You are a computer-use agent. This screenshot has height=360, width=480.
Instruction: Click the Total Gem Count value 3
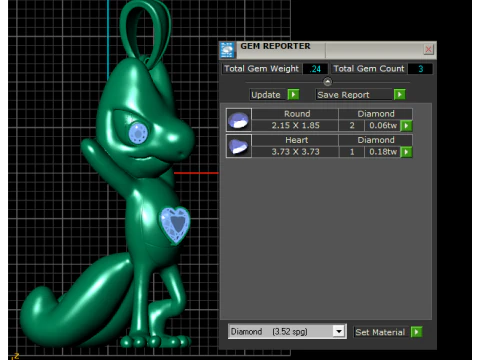coord(420,69)
